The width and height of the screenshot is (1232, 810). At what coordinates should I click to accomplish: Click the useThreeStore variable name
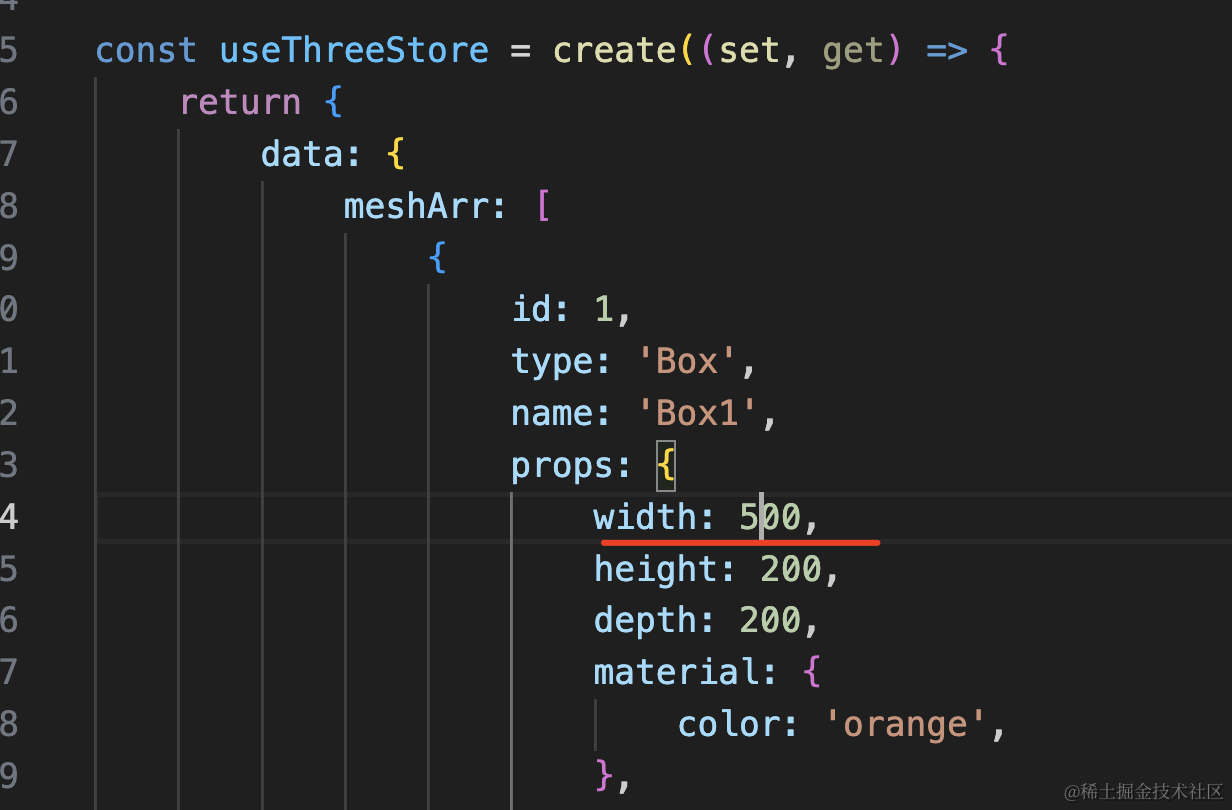354,50
